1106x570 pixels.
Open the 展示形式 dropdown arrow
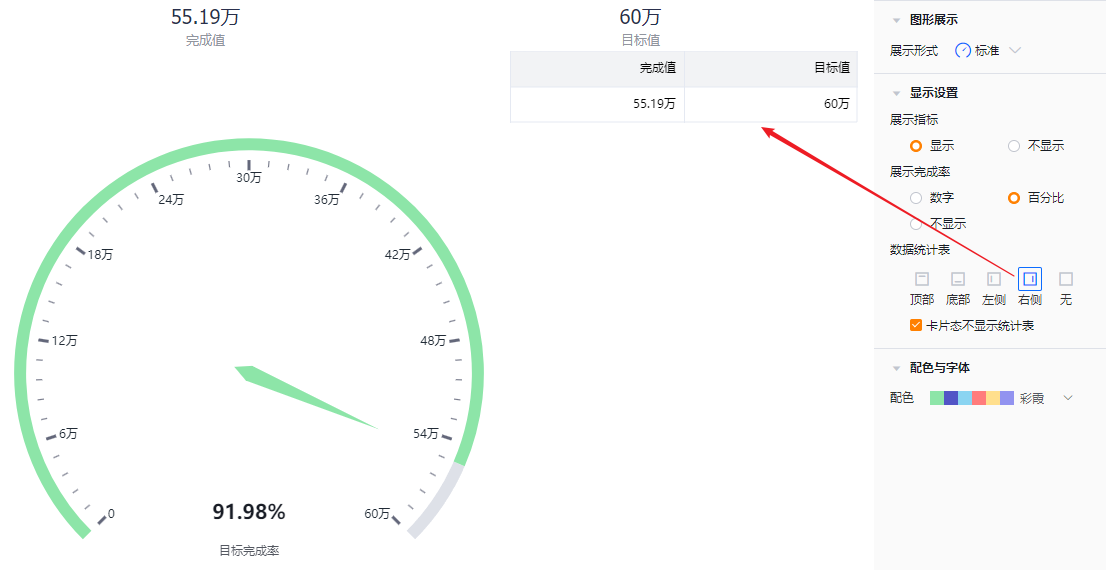tap(1015, 51)
